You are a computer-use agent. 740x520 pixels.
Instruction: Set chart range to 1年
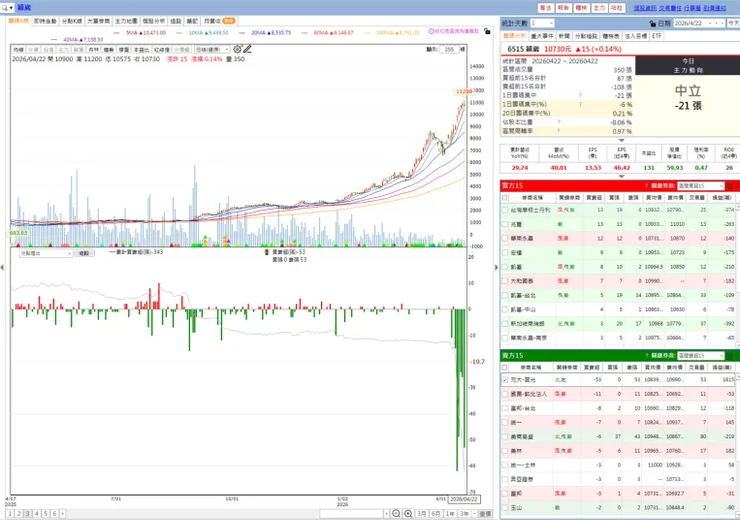[x=450, y=513]
